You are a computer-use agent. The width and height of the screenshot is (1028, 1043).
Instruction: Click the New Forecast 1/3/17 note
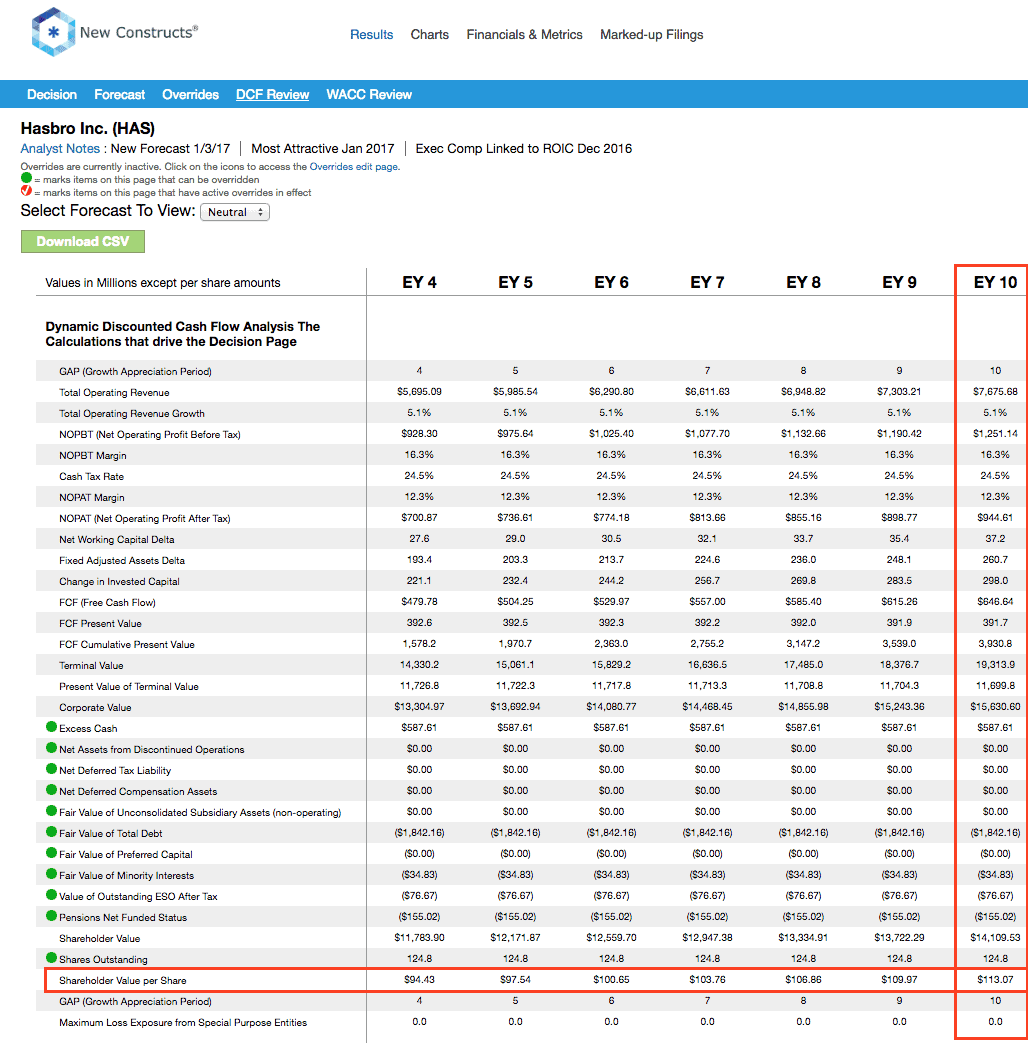(170, 148)
